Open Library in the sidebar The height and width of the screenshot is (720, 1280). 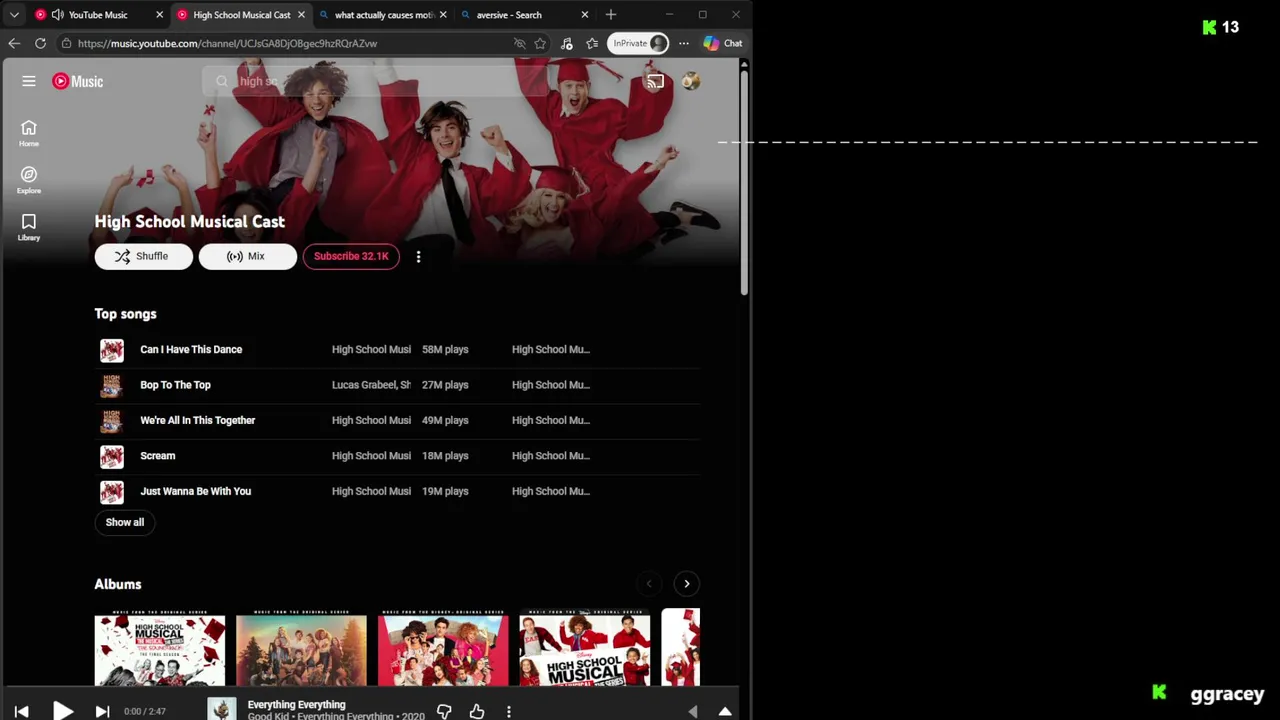click(29, 226)
